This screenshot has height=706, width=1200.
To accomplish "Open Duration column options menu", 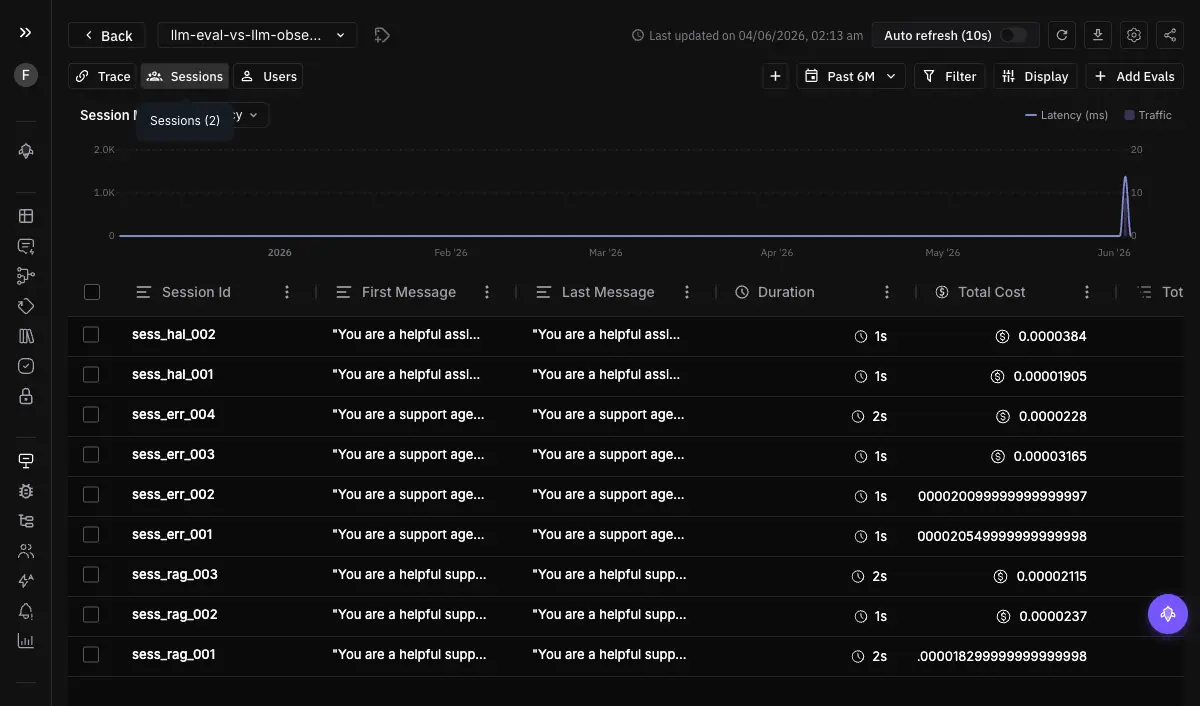I will [x=887, y=292].
